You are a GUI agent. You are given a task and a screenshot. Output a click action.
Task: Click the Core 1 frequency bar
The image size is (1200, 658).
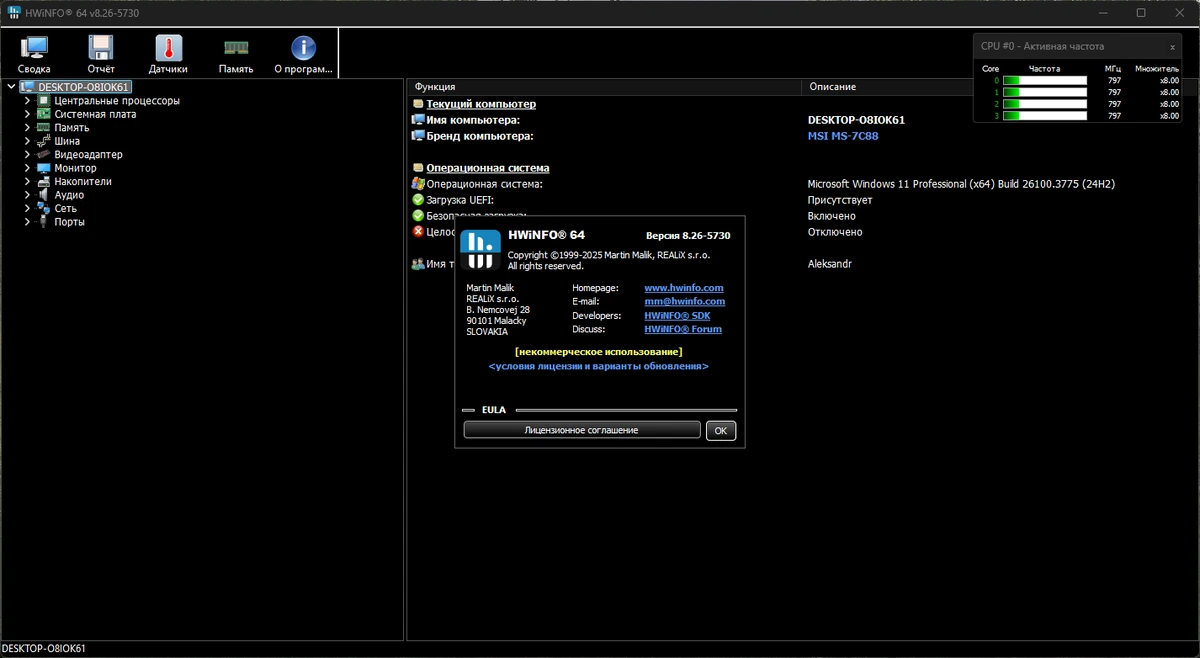point(1044,92)
